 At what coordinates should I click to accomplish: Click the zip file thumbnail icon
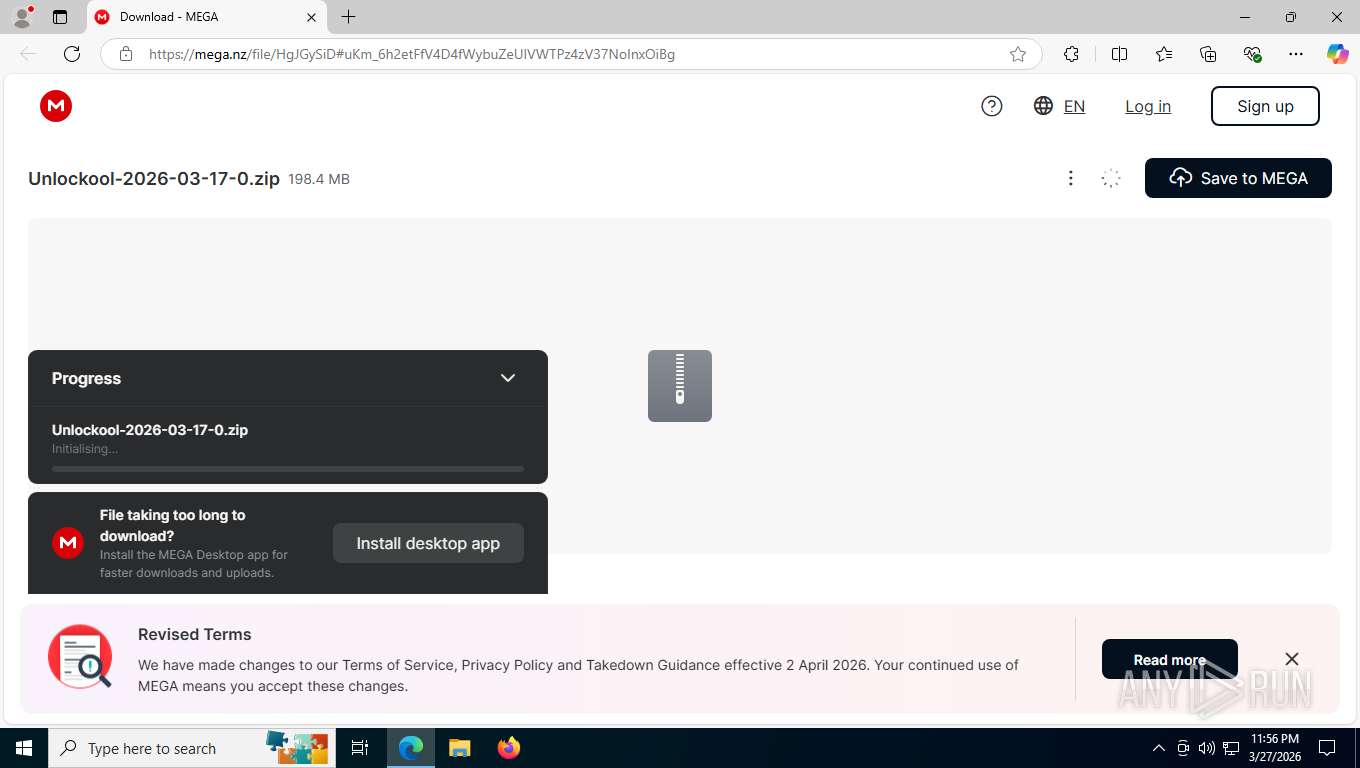click(680, 386)
